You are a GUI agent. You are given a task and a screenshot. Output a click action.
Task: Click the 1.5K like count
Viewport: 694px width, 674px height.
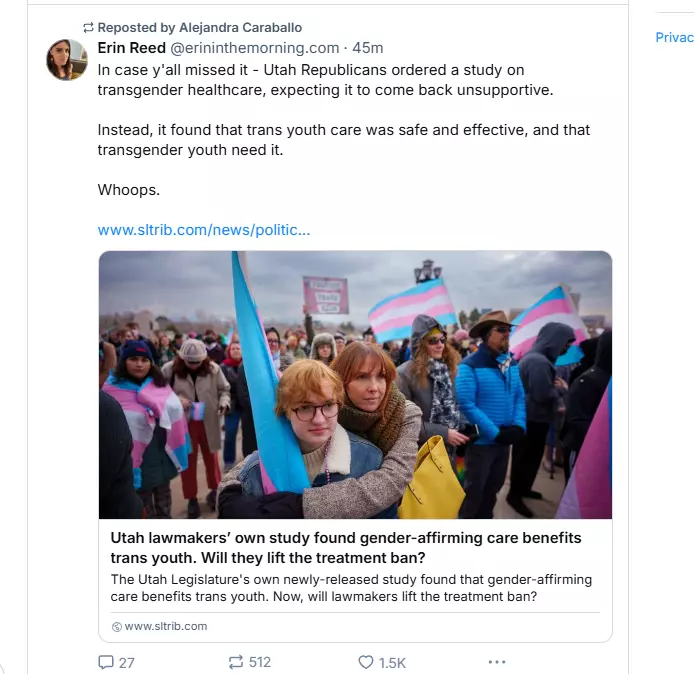point(392,662)
